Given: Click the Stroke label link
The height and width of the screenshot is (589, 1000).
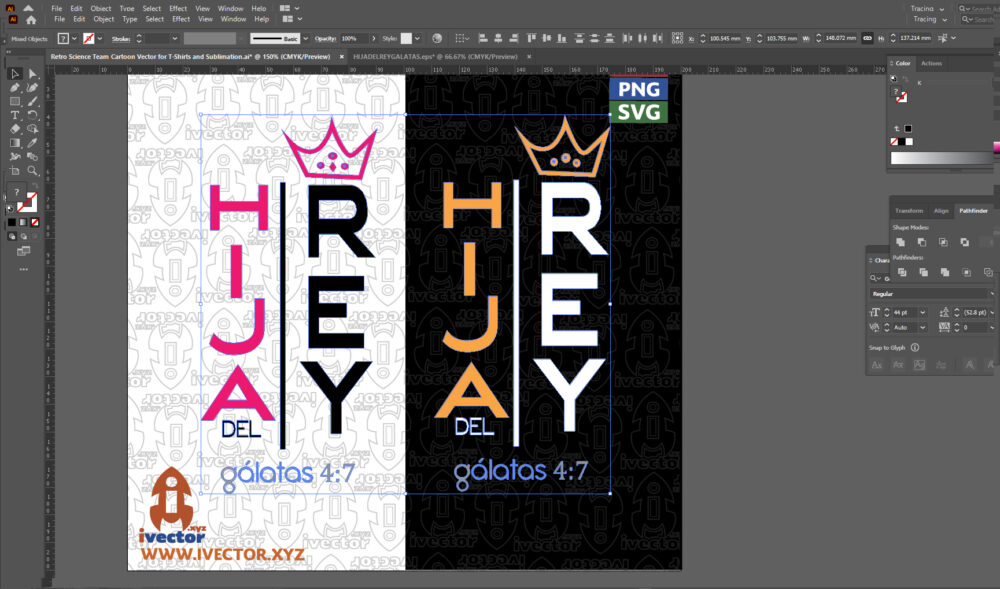Looking at the screenshot, I should 121,39.
